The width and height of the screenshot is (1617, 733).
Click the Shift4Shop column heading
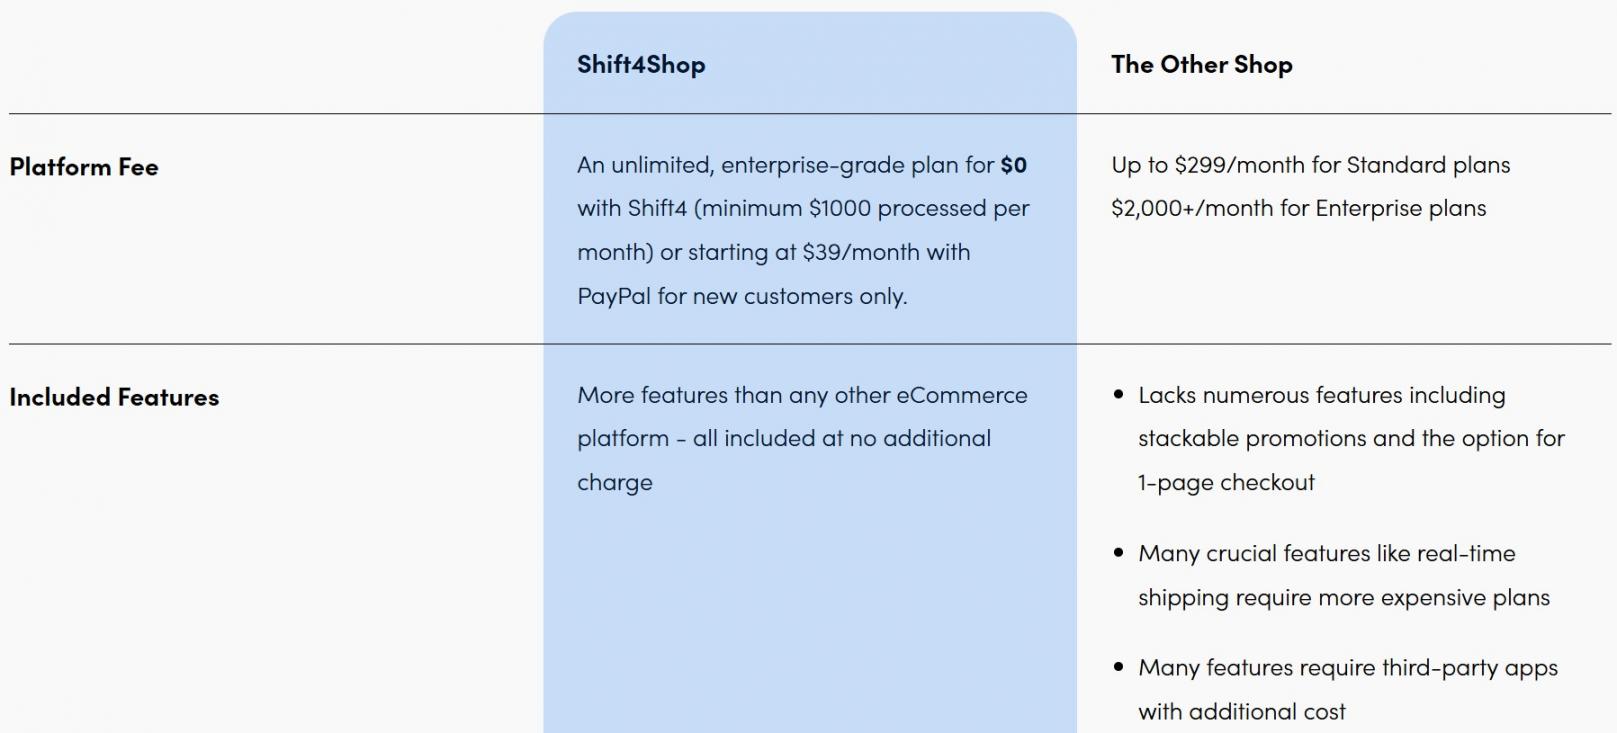click(x=641, y=65)
